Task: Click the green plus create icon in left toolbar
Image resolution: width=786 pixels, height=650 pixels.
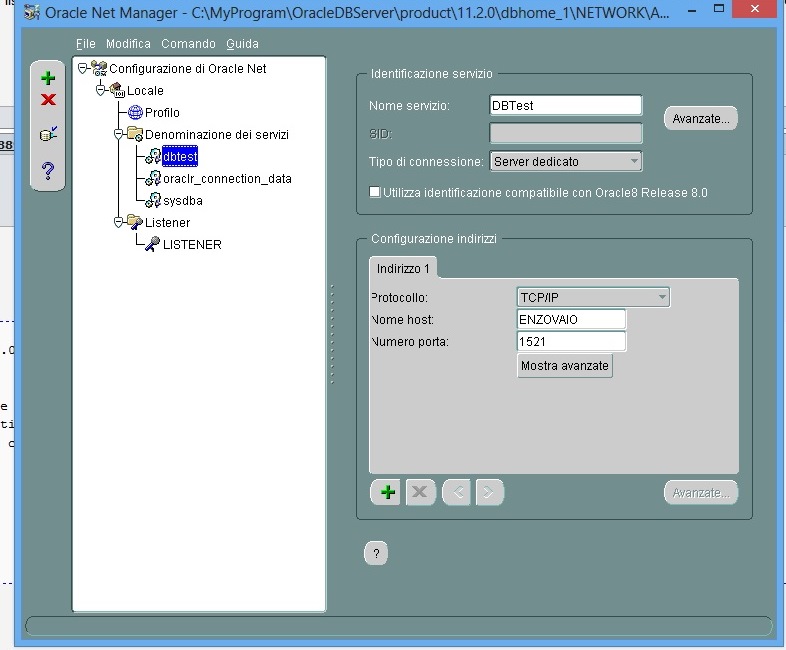Action: 48,78
